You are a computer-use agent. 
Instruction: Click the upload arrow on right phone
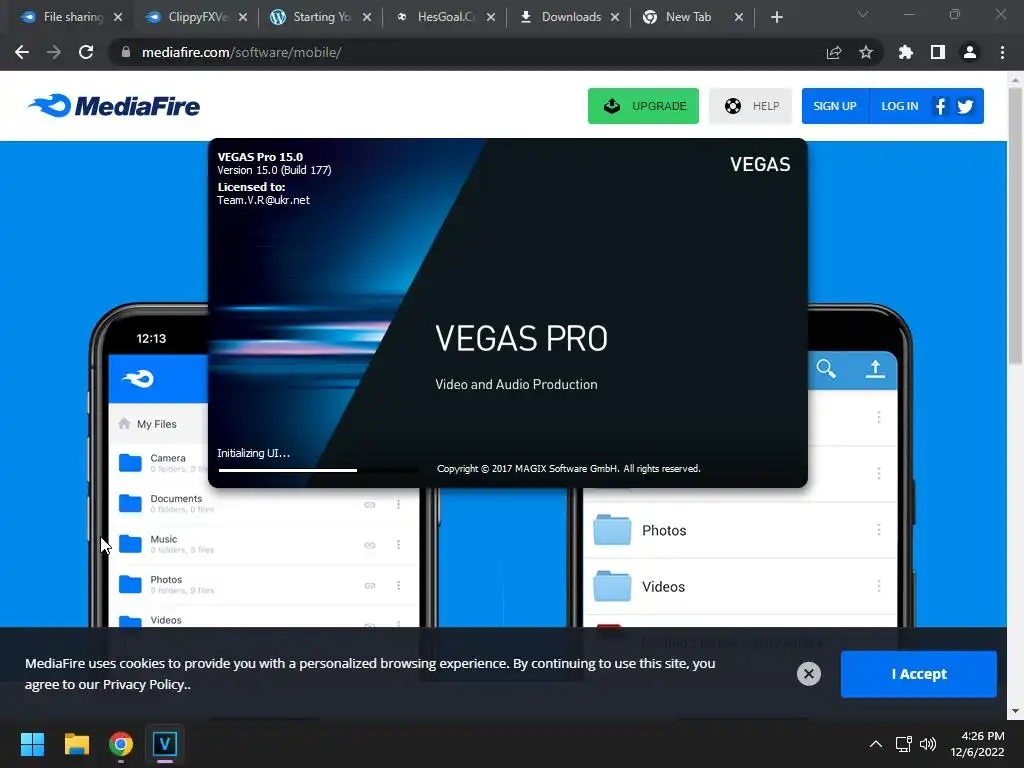tap(875, 369)
